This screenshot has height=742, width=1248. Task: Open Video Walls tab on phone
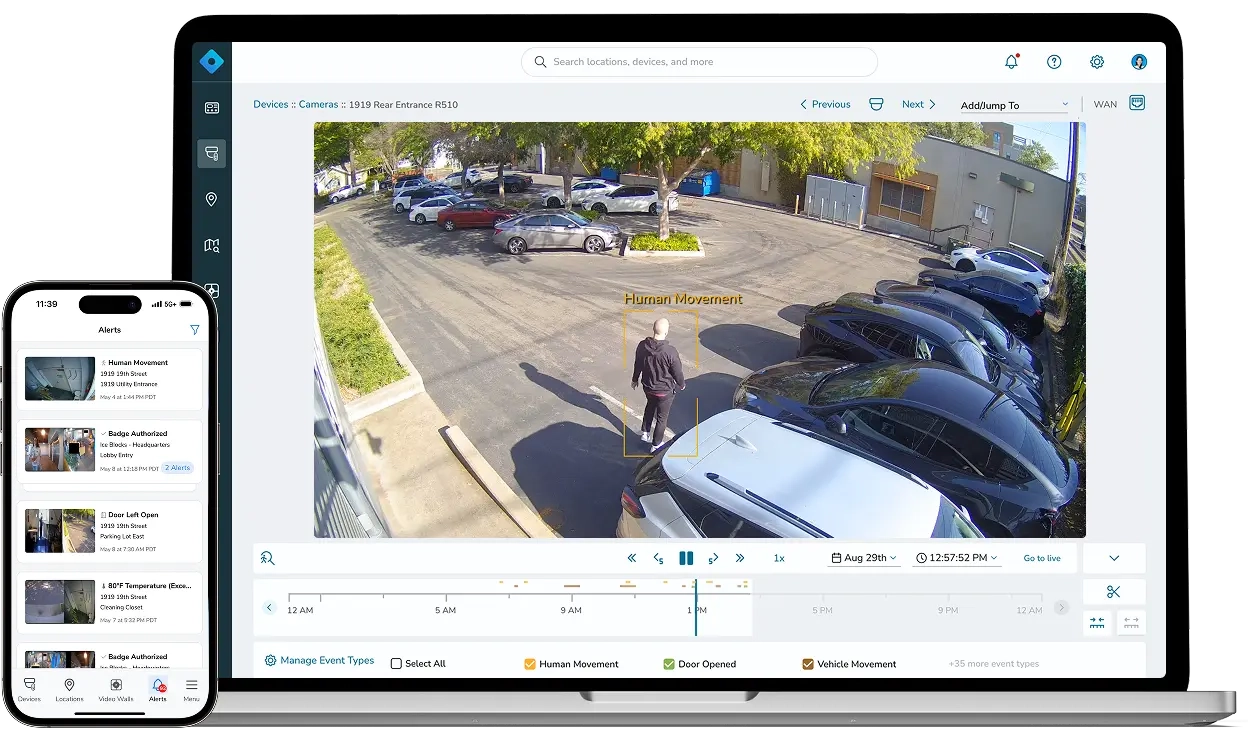(115, 689)
